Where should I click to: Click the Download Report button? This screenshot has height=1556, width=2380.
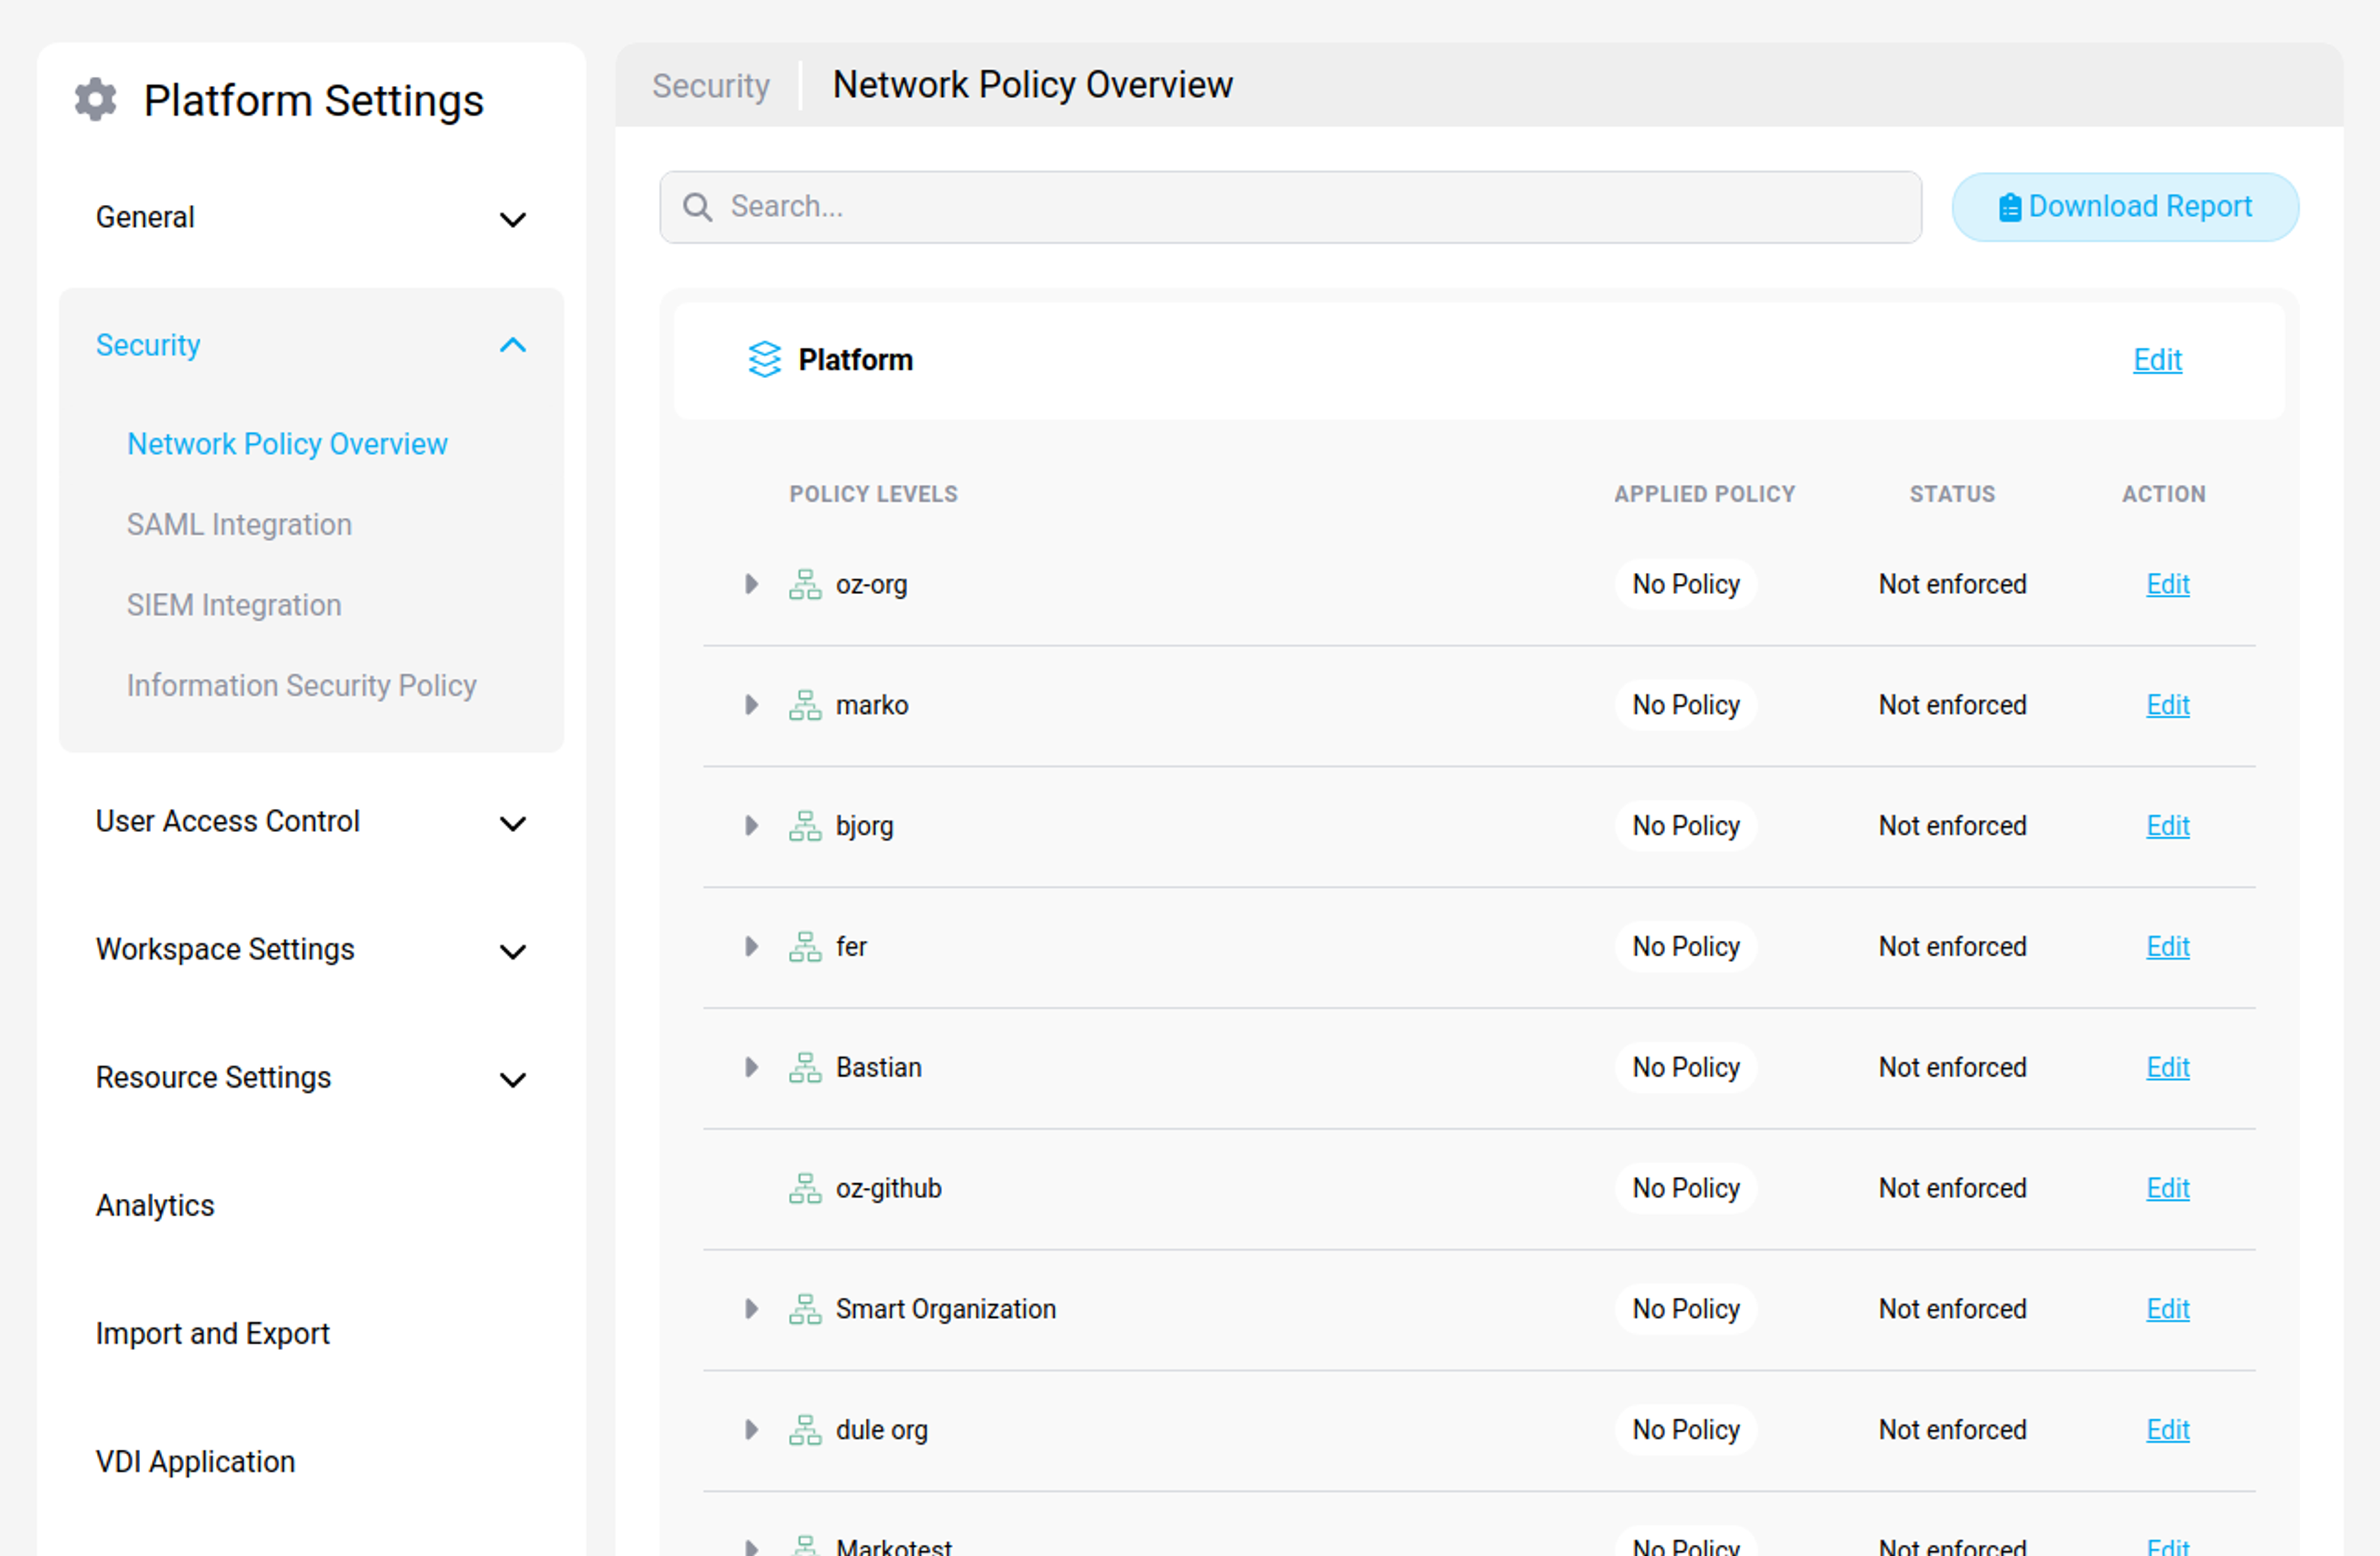point(2124,206)
